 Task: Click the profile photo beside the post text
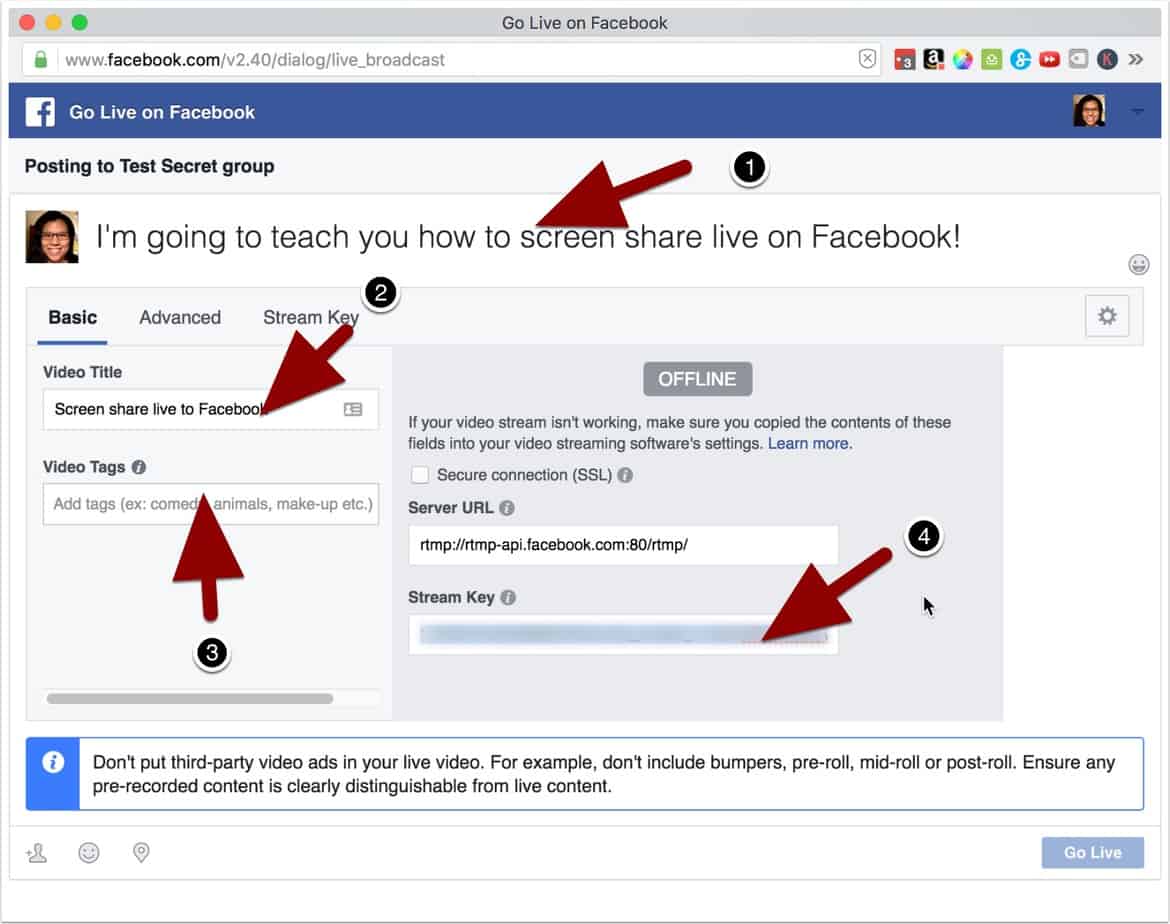click(51, 237)
